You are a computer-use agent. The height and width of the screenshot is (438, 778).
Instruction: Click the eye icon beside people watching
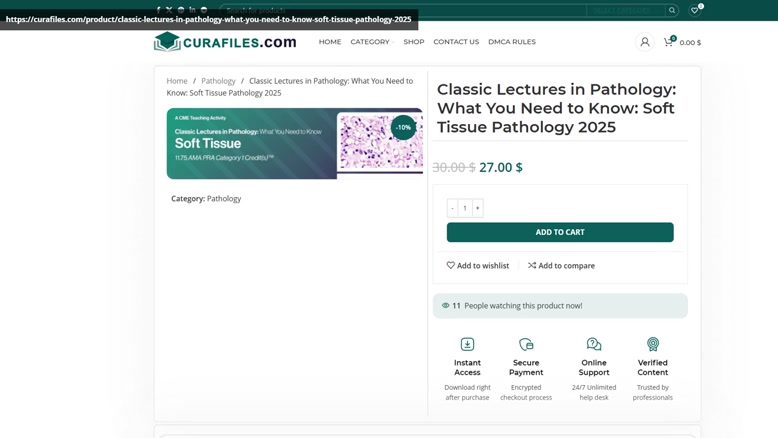coord(446,306)
